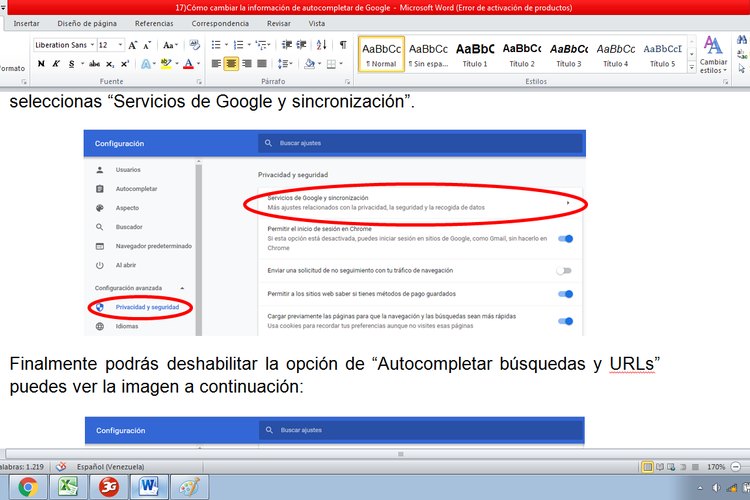The height and width of the screenshot is (500, 750).
Task: Apply red font color
Action: [189, 64]
